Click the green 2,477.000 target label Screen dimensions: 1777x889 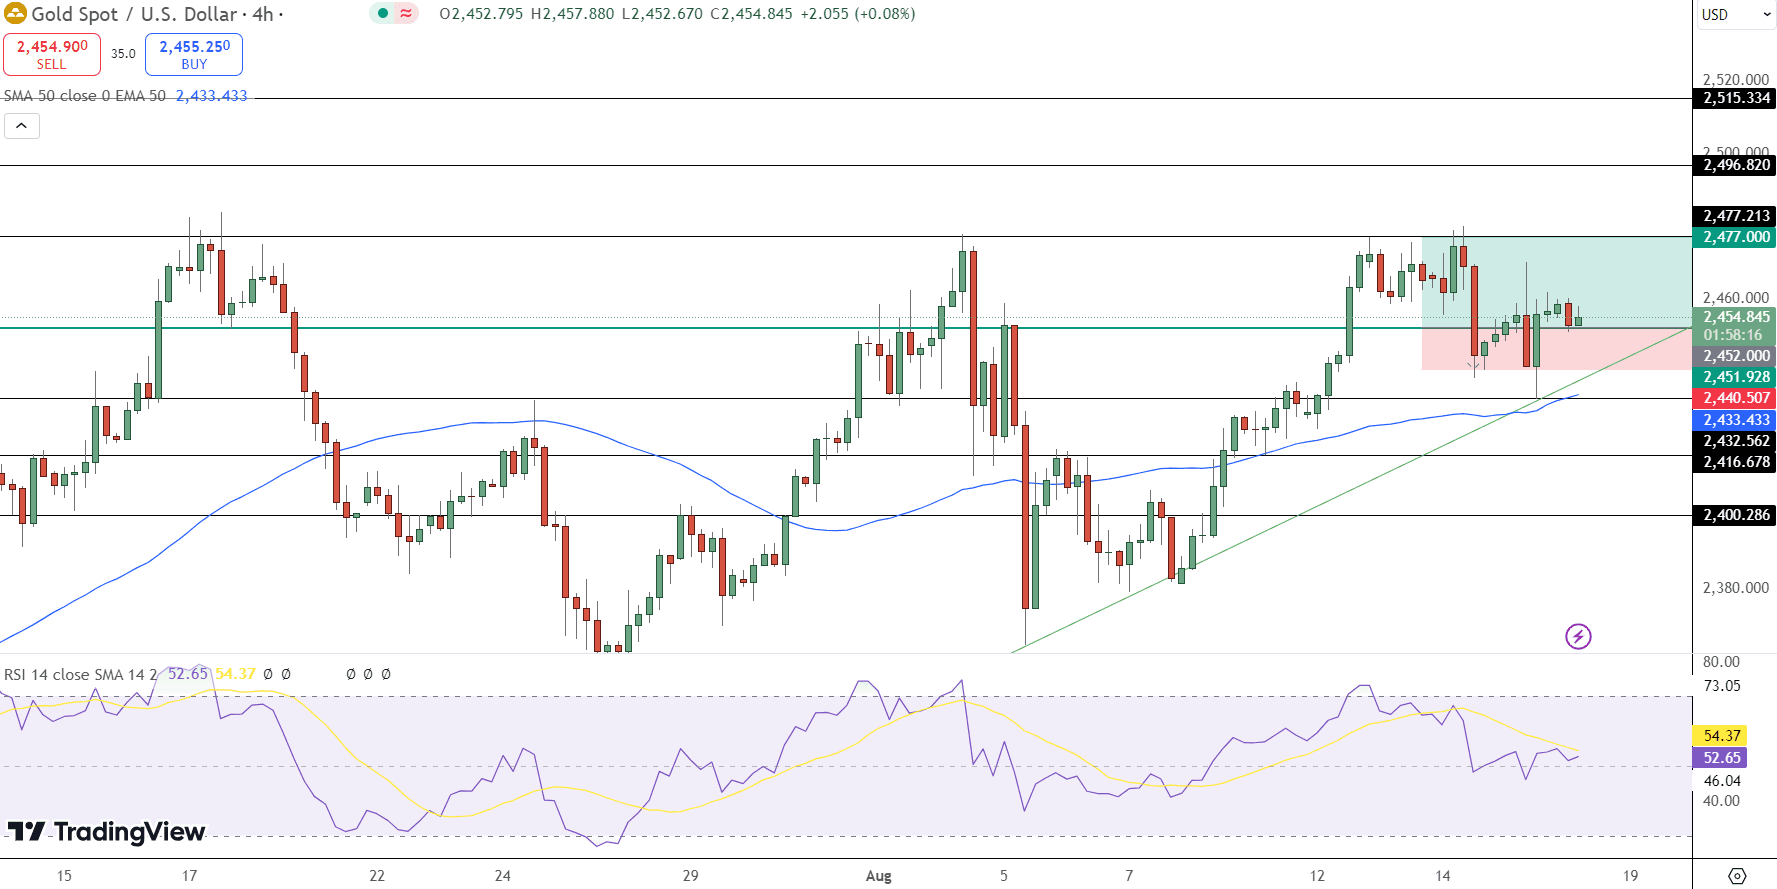coord(1736,237)
